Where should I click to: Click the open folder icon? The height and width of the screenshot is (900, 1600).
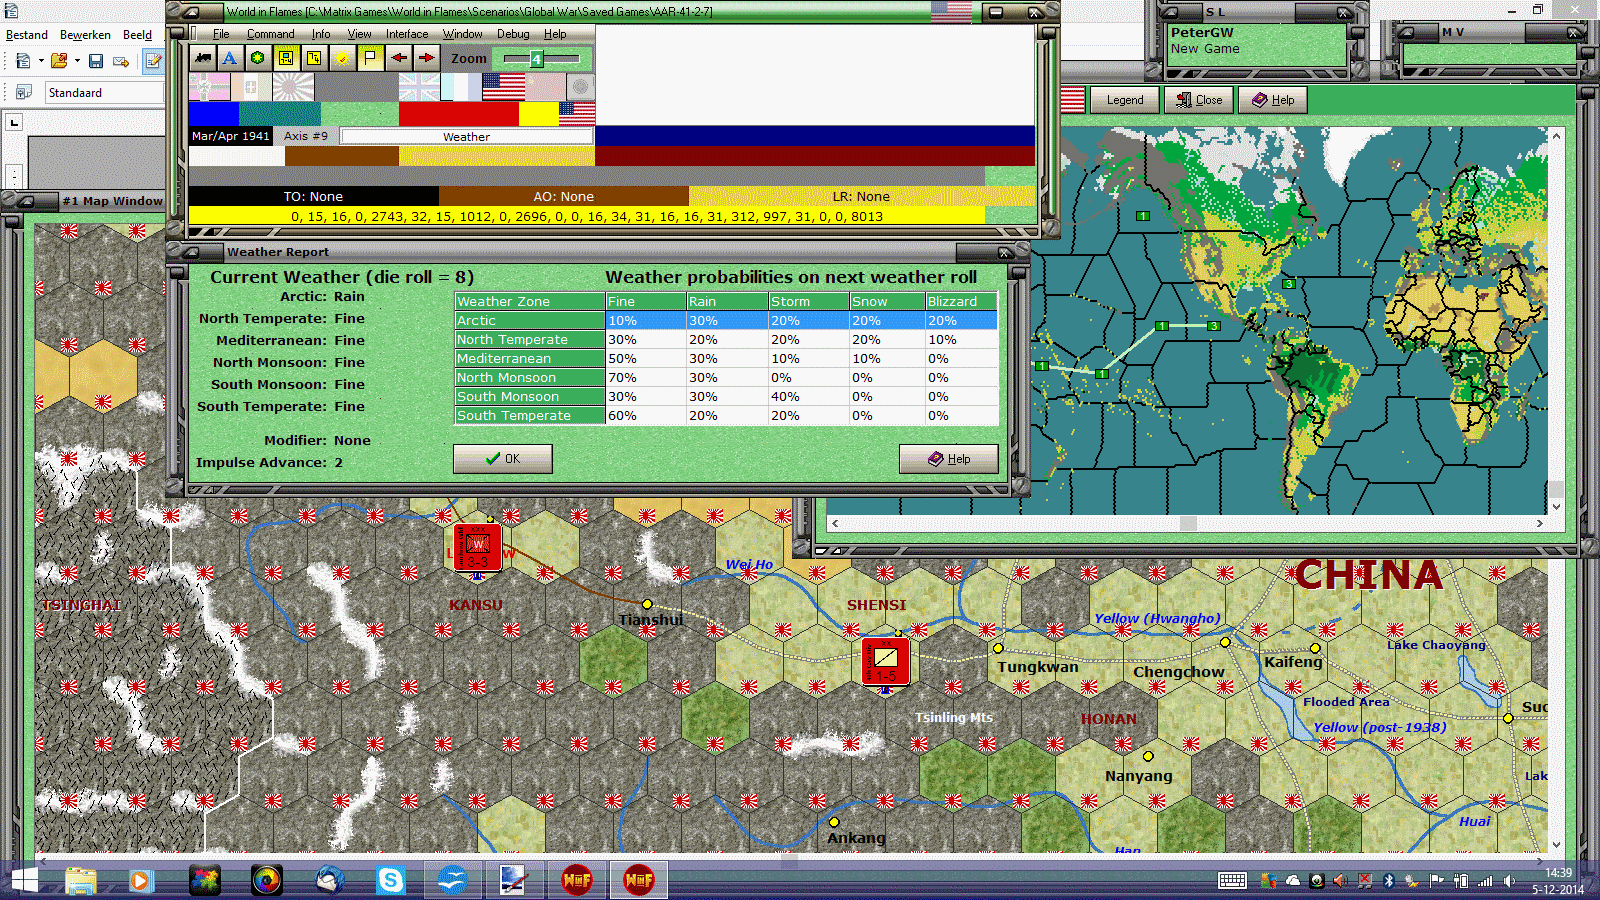click(59, 61)
